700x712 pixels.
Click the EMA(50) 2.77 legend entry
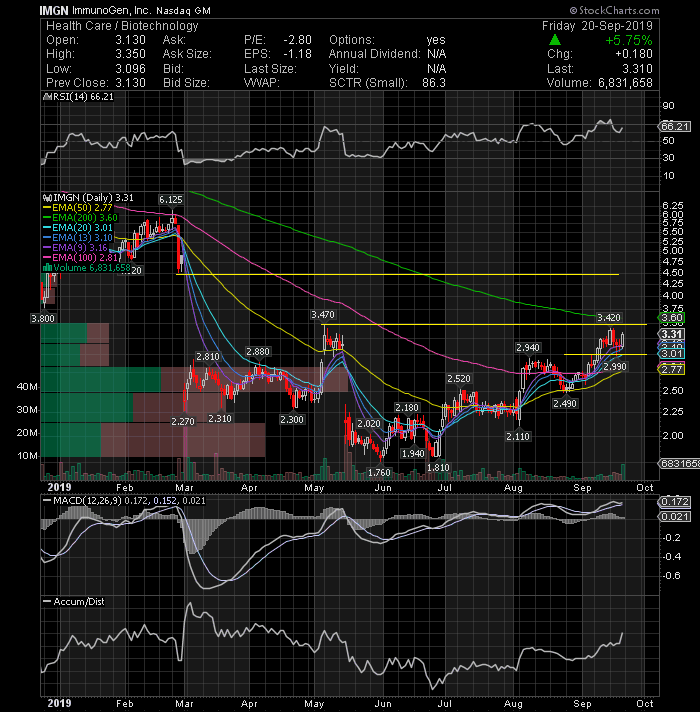78,208
